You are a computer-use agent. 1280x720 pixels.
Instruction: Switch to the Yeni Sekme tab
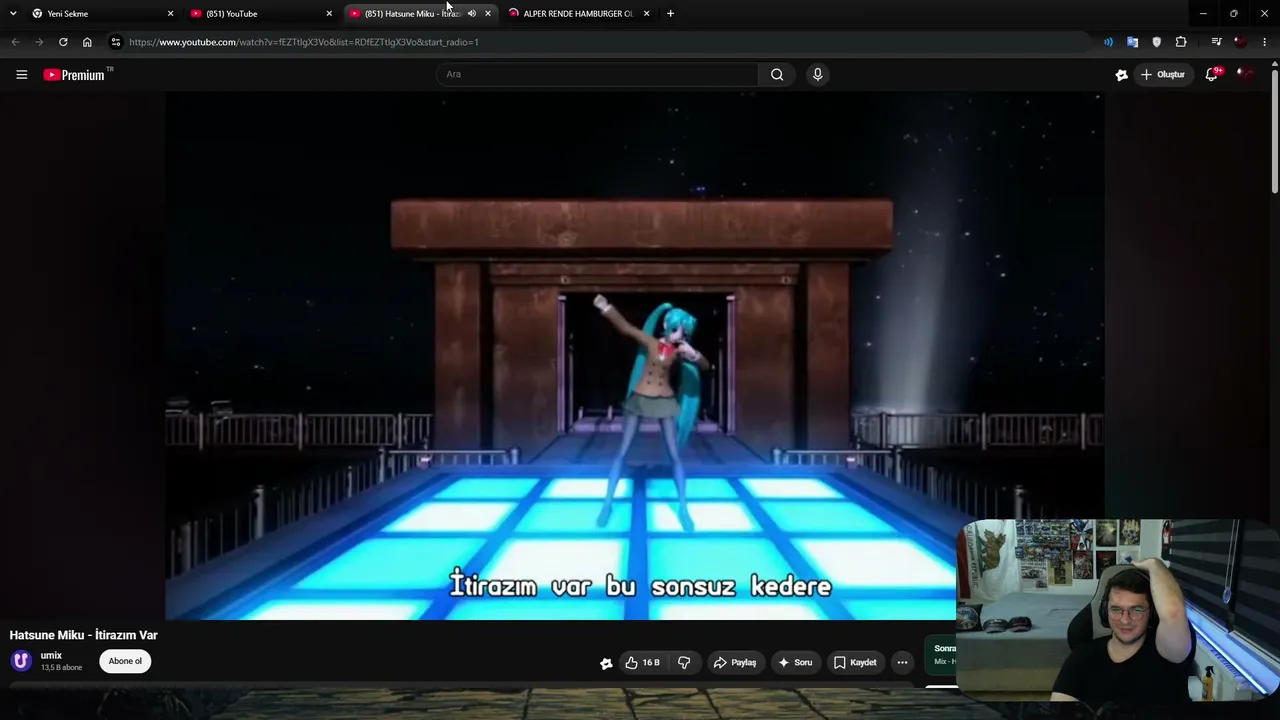click(101, 14)
